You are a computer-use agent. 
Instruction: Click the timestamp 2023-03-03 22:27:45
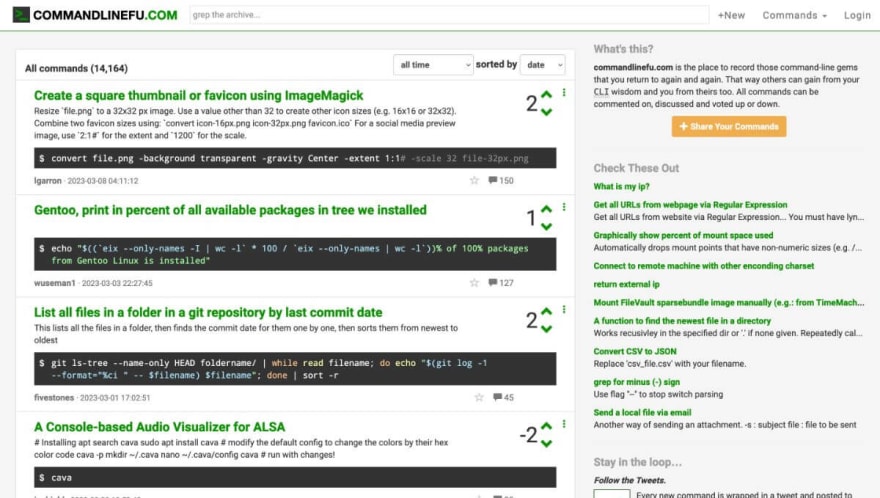tap(117, 283)
